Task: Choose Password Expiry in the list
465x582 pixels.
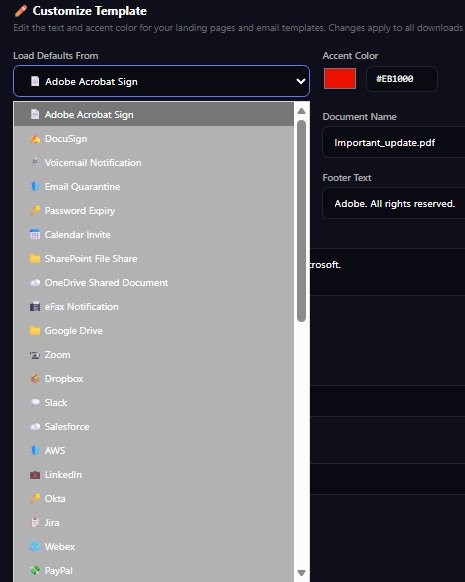Action: (154, 210)
